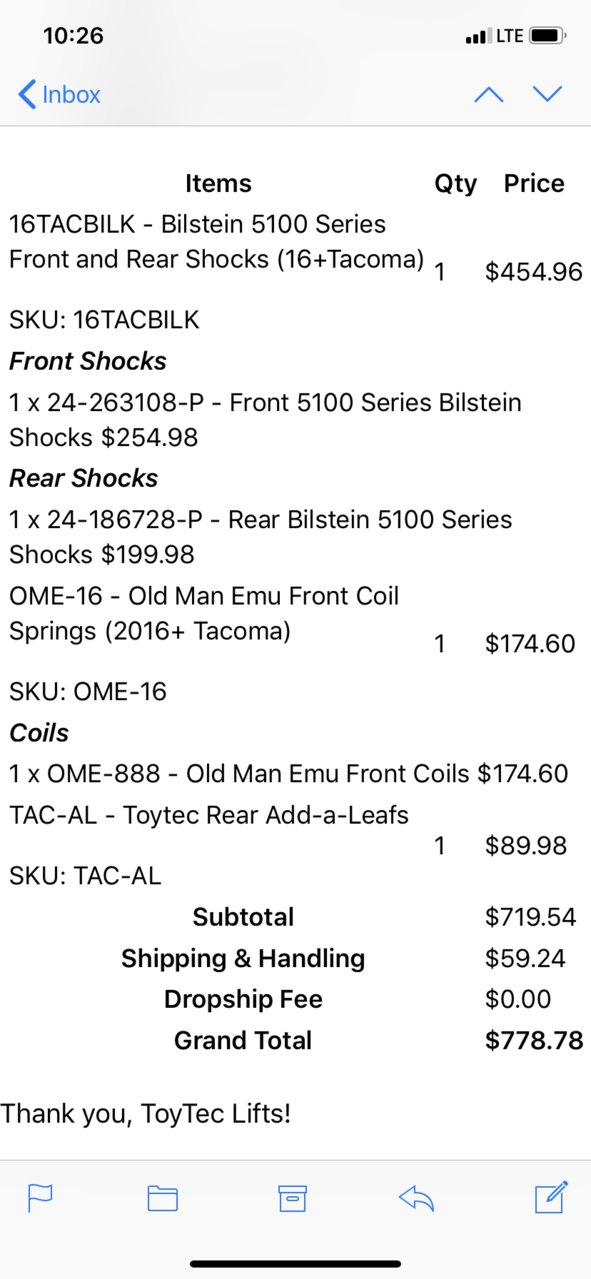
Task: Go back to Inbox
Action: pyautogui.click(x=59, y=95)
